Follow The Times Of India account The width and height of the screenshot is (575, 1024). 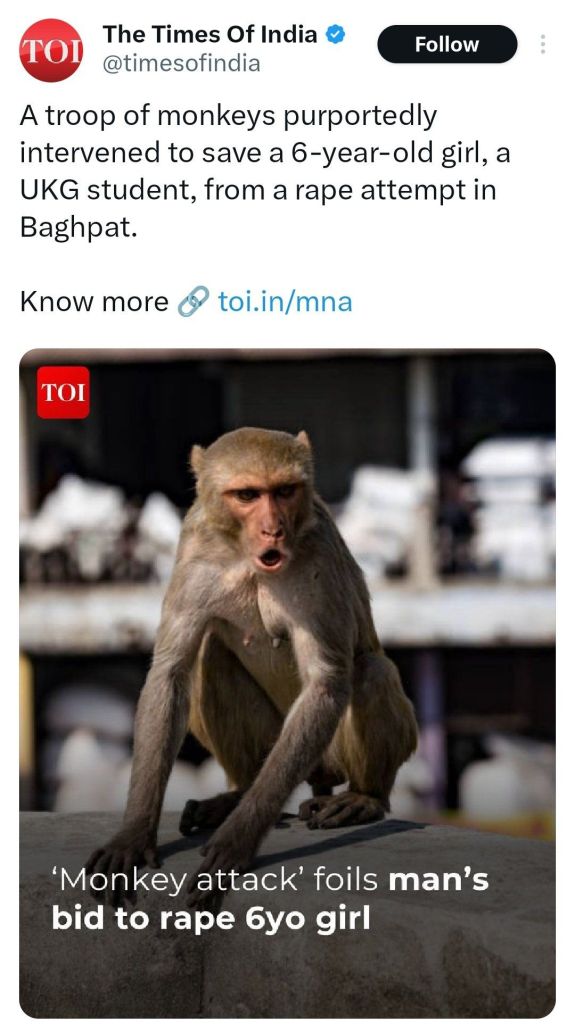pyautogui.click(x=447, y=44)
